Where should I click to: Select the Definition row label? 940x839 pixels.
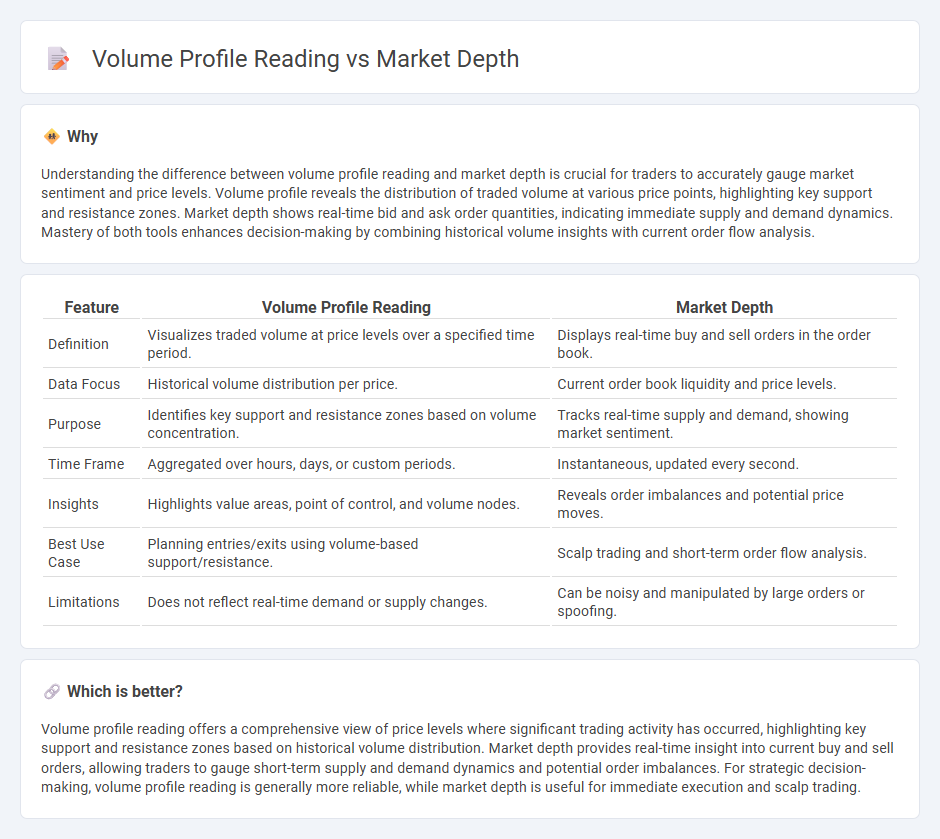(x=79, y=344)
